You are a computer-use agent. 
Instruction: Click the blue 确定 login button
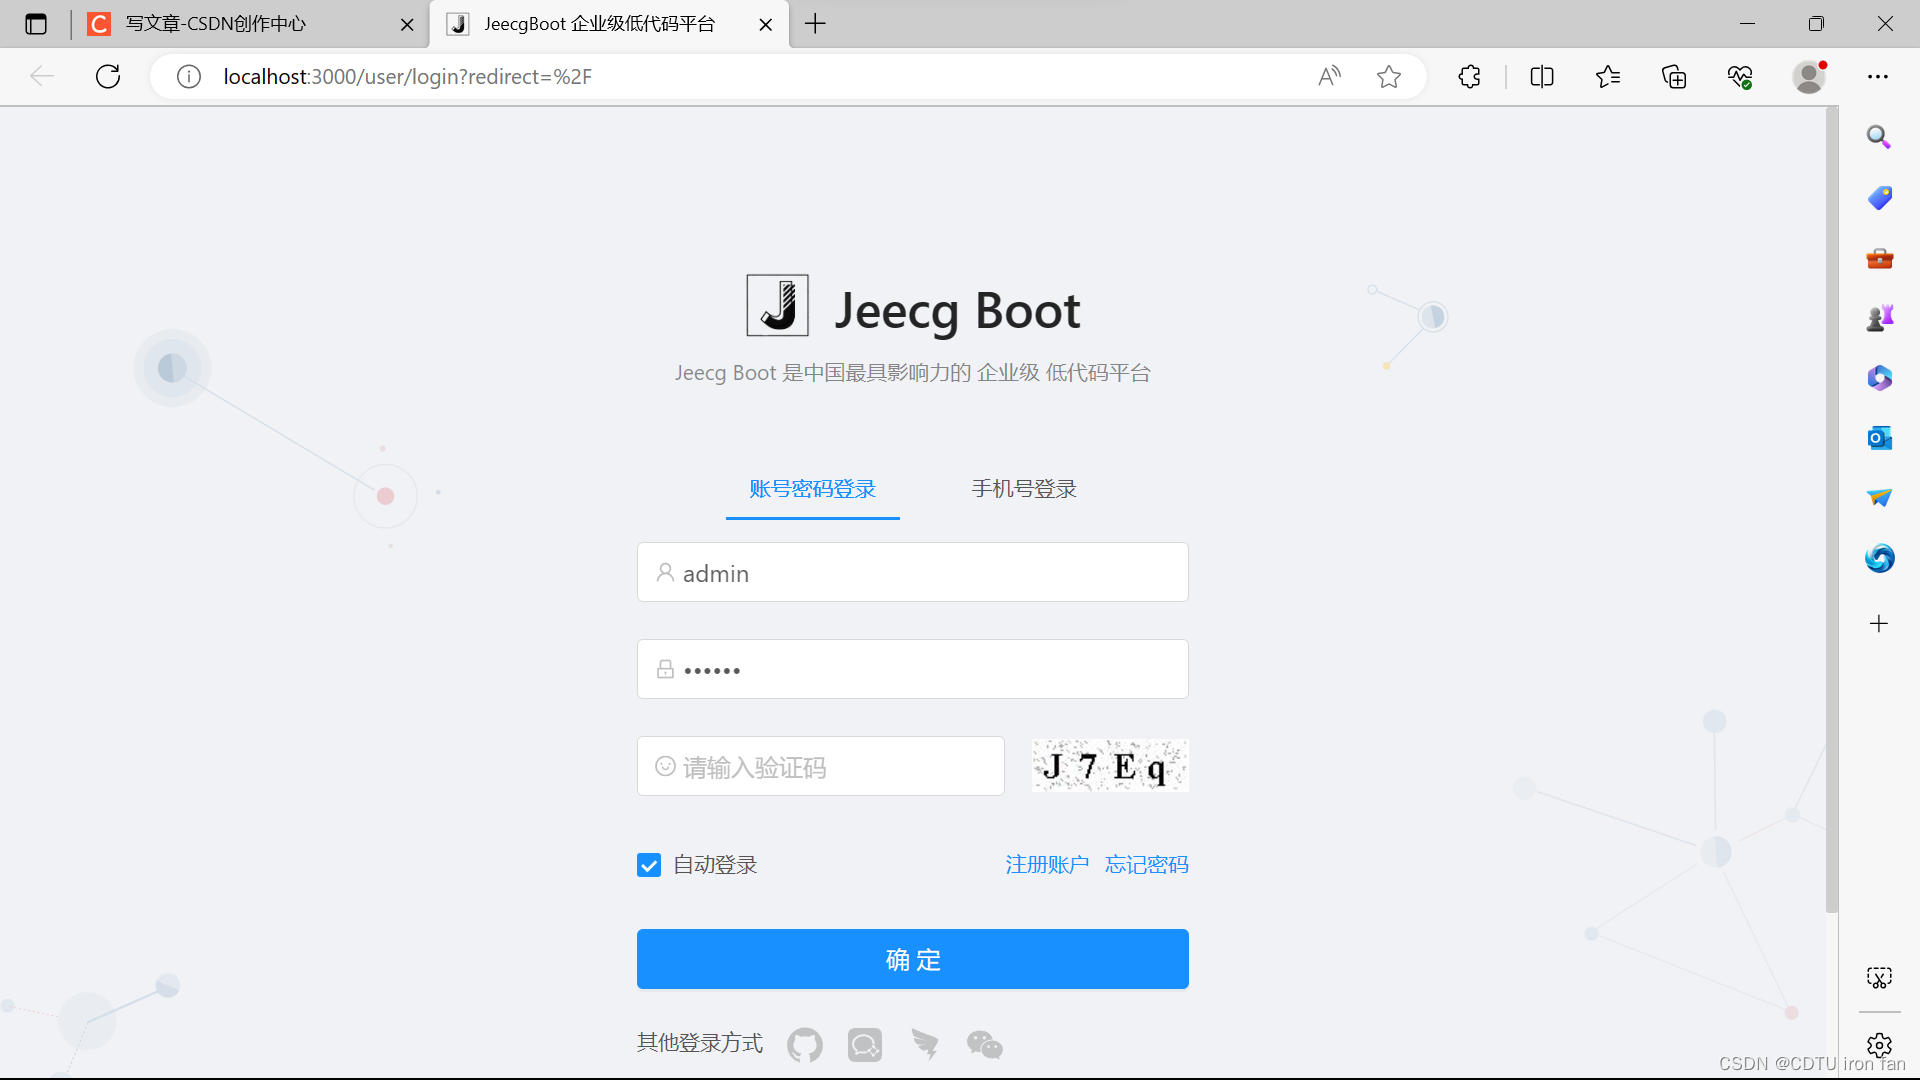(x=911, y=959)
